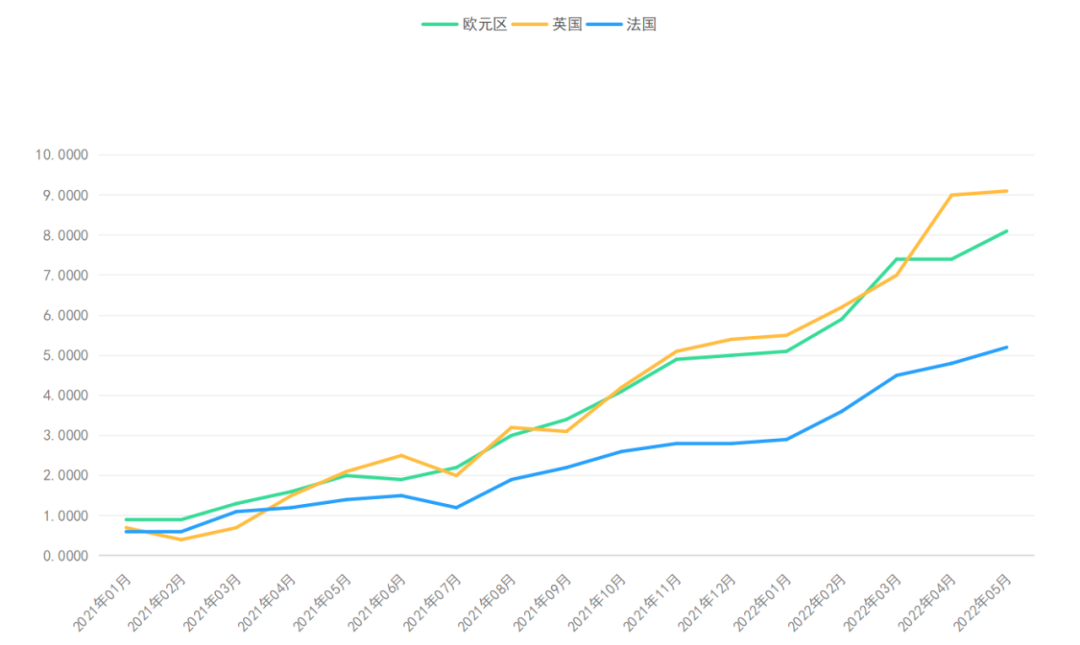Toggle the 法国 legend label
The width and height of the screenshot is (1080, 645).
point(641,24)
